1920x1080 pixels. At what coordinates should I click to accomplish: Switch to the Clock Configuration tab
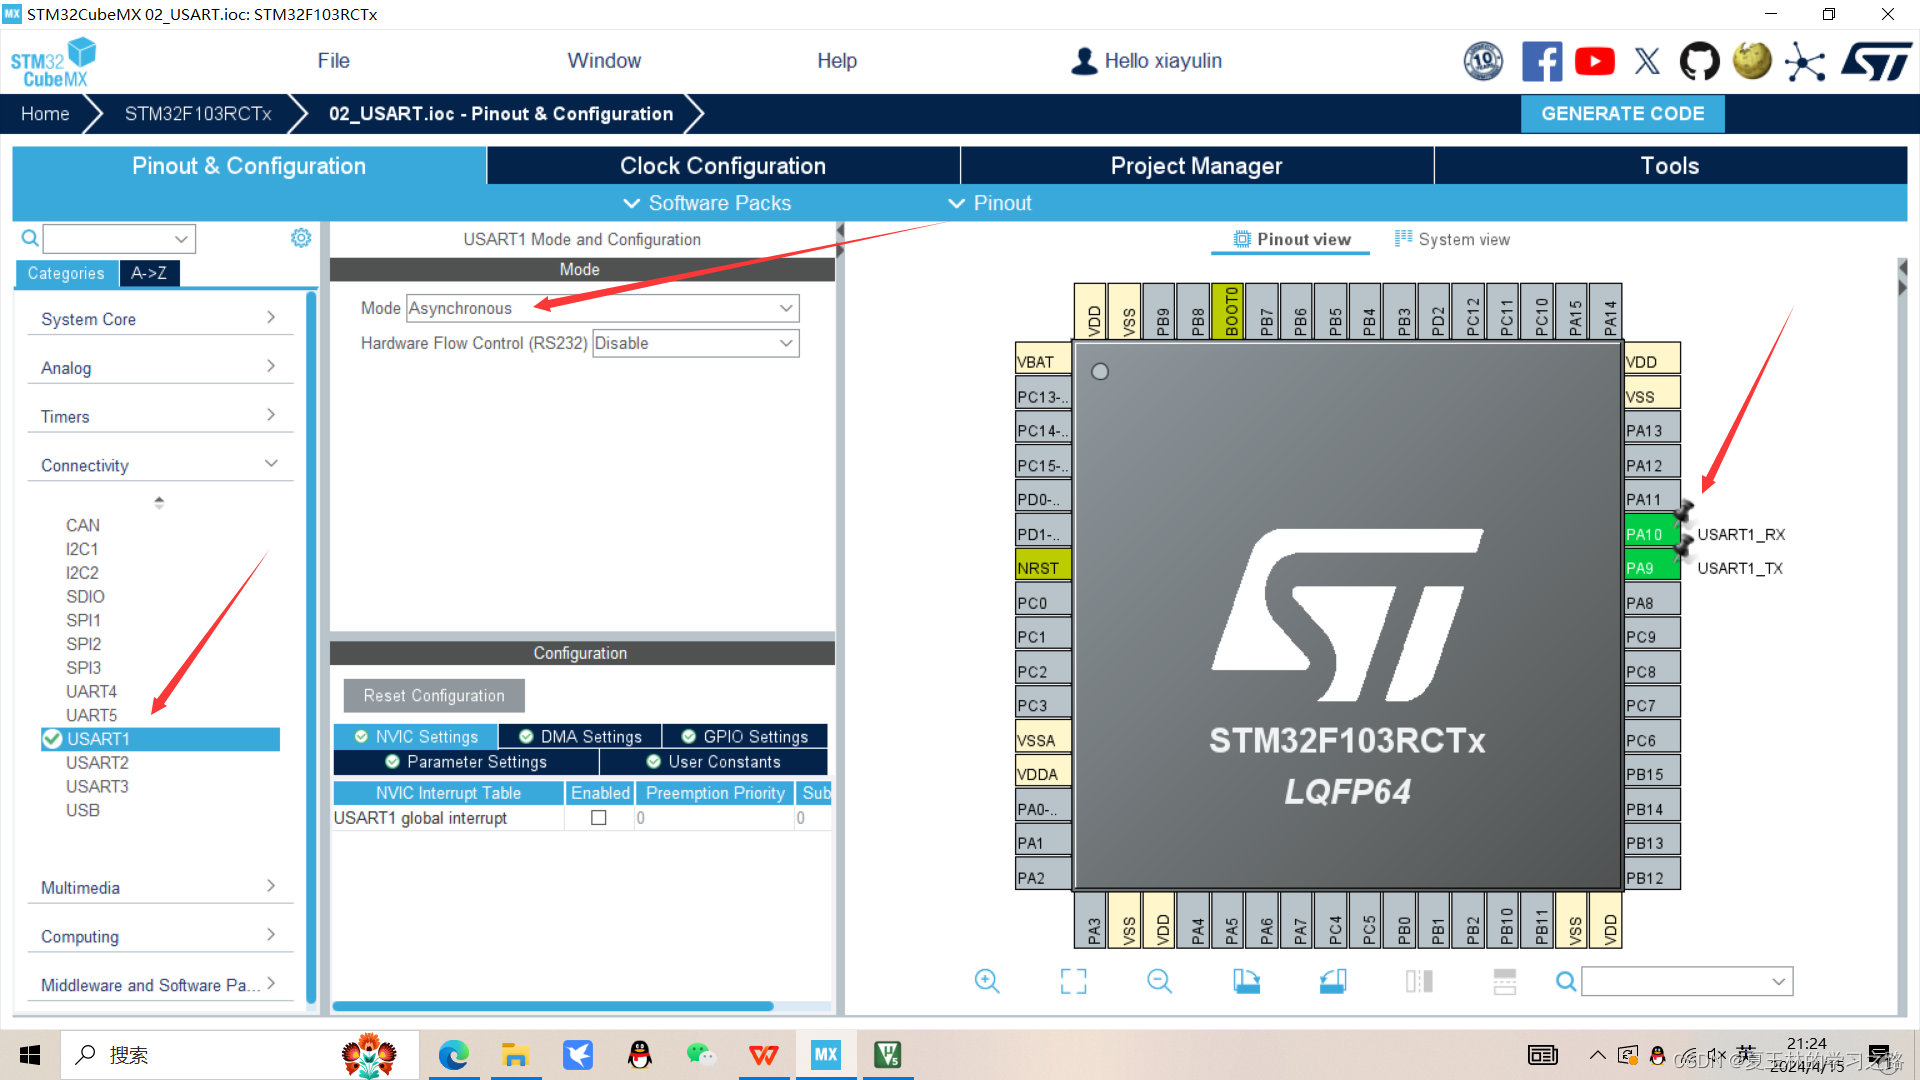point(723,166)
